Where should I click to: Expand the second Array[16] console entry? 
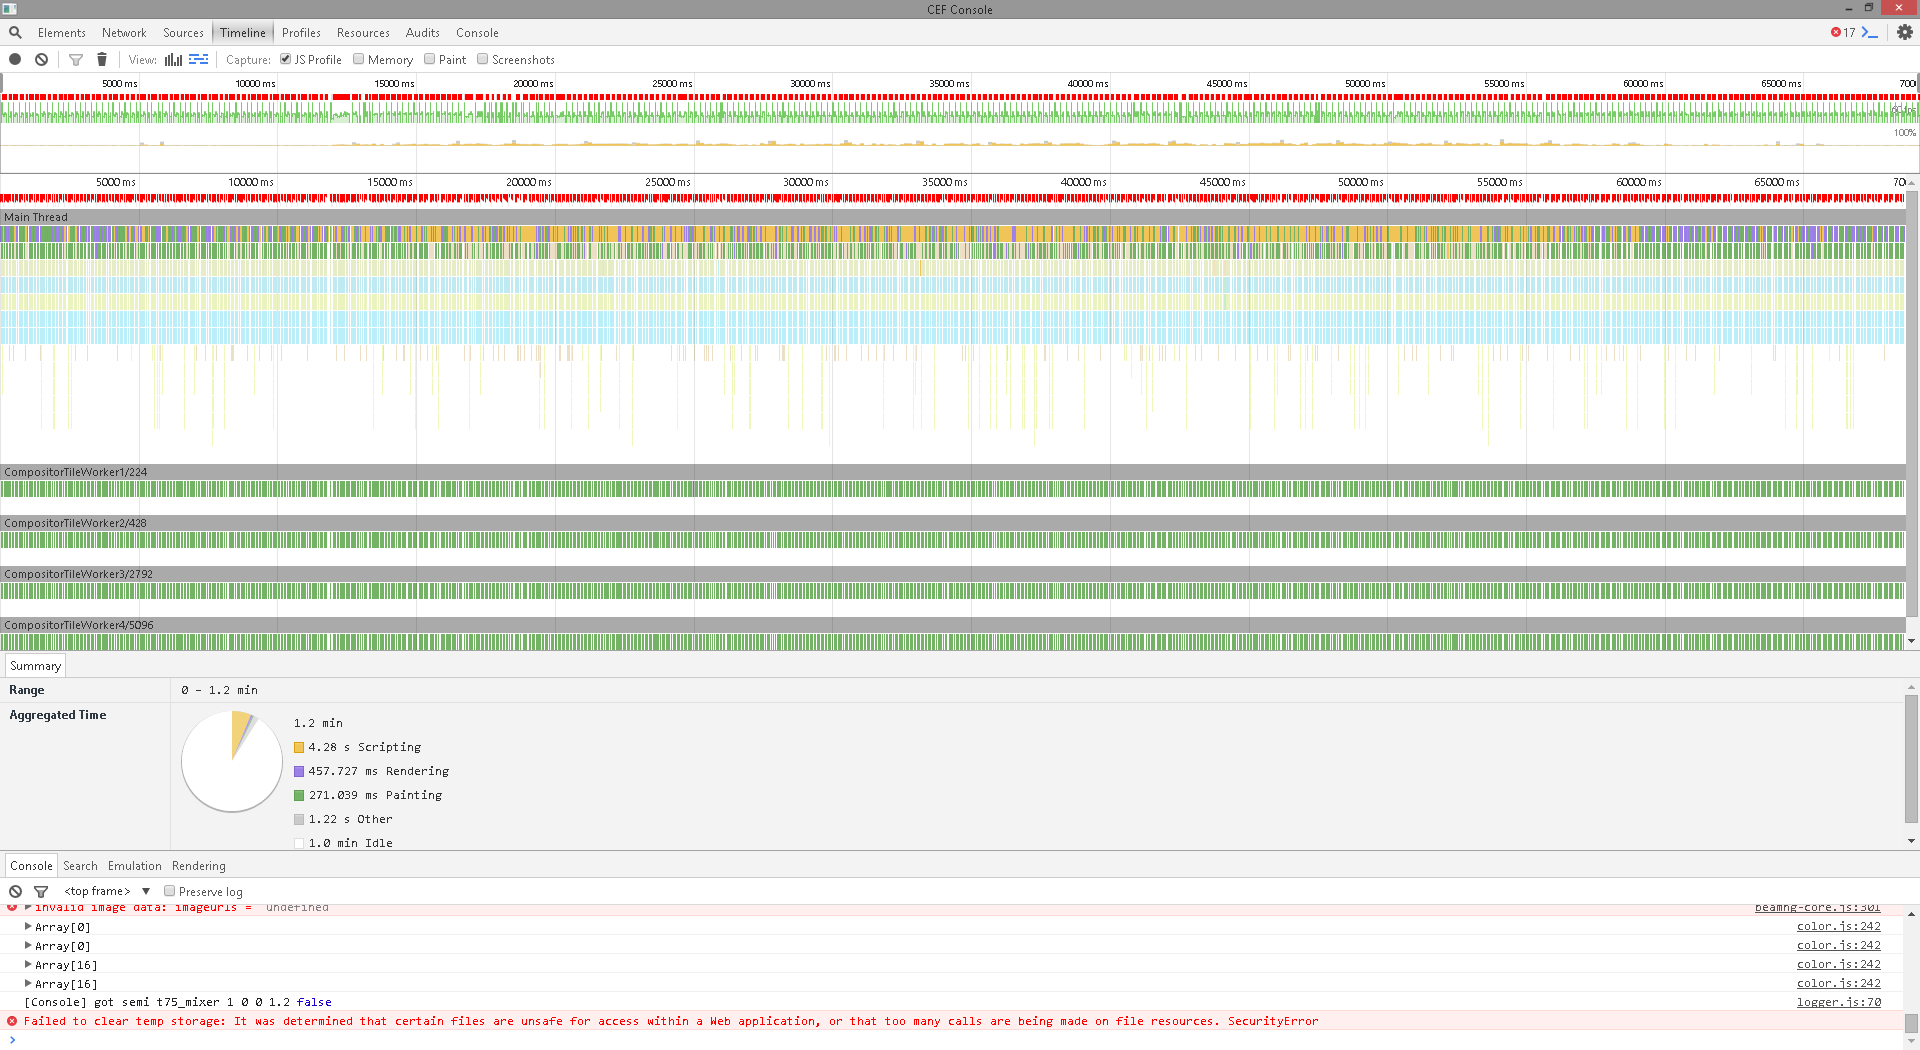28,984
